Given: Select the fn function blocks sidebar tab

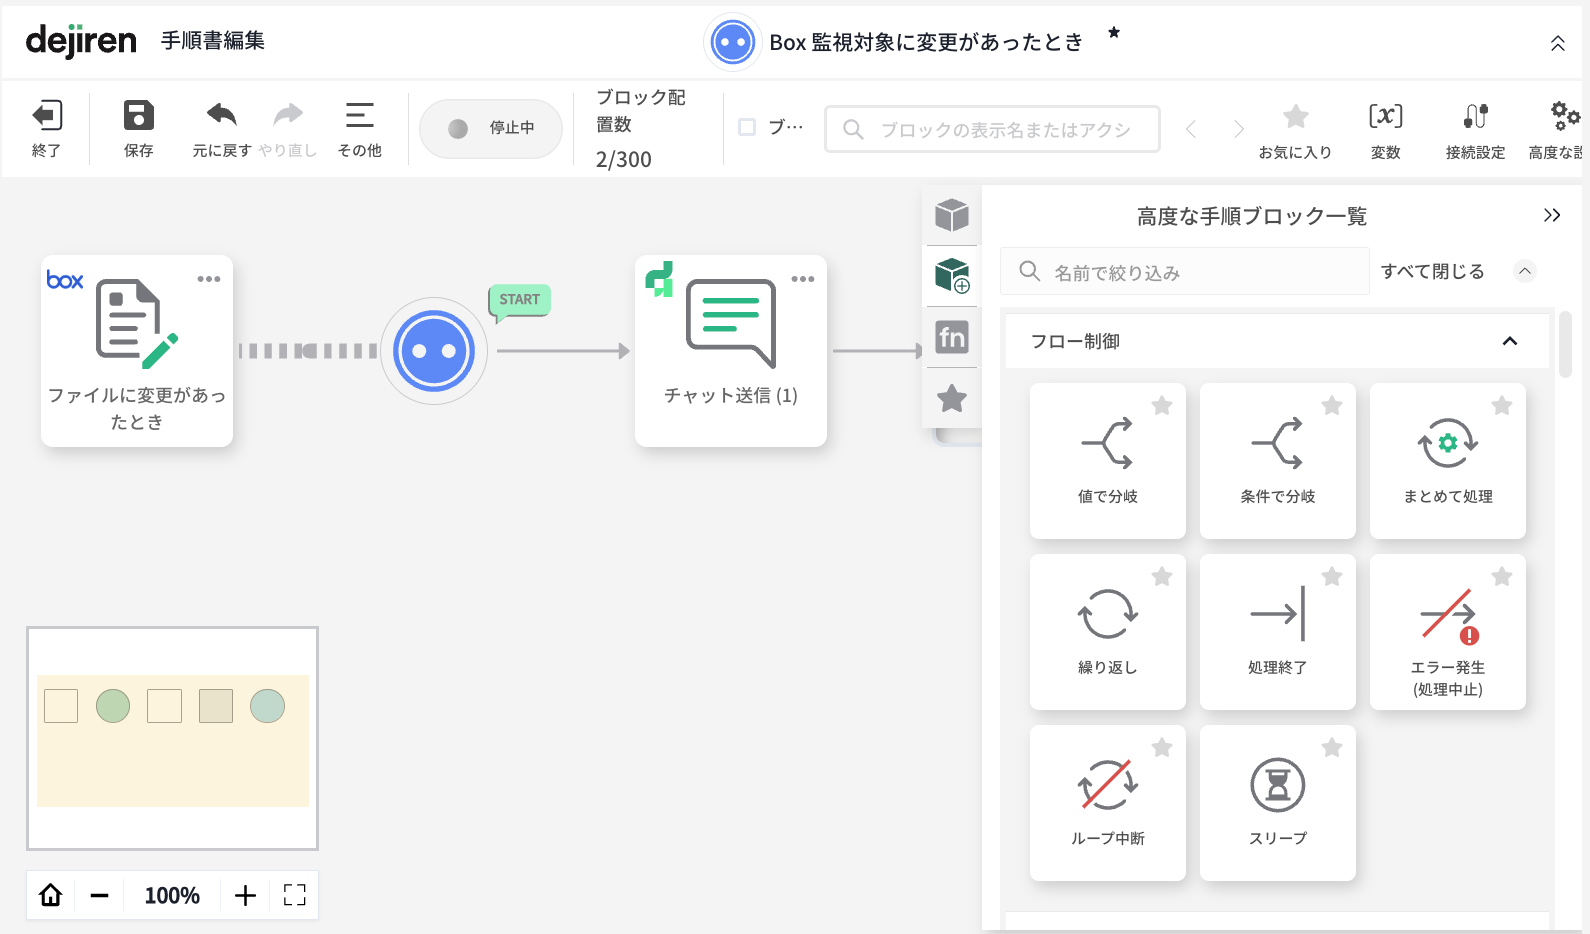Looking at the screenshot, I should point(952,337).
